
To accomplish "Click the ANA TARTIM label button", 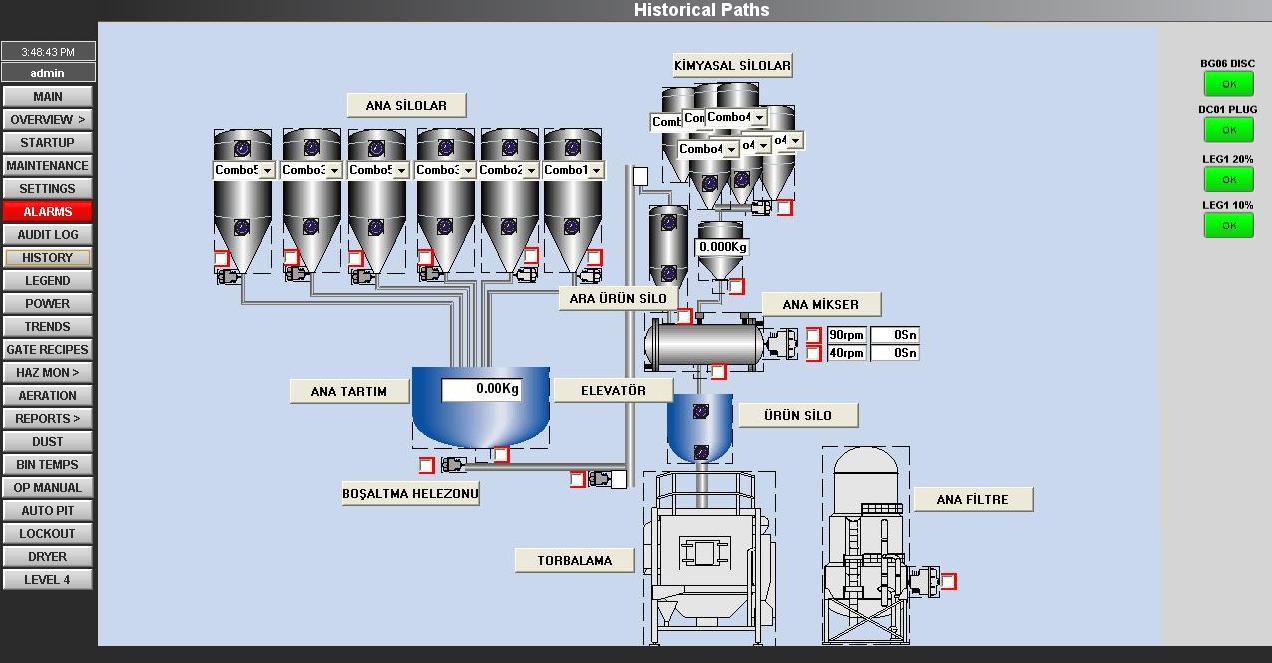I will coord(349,391).
